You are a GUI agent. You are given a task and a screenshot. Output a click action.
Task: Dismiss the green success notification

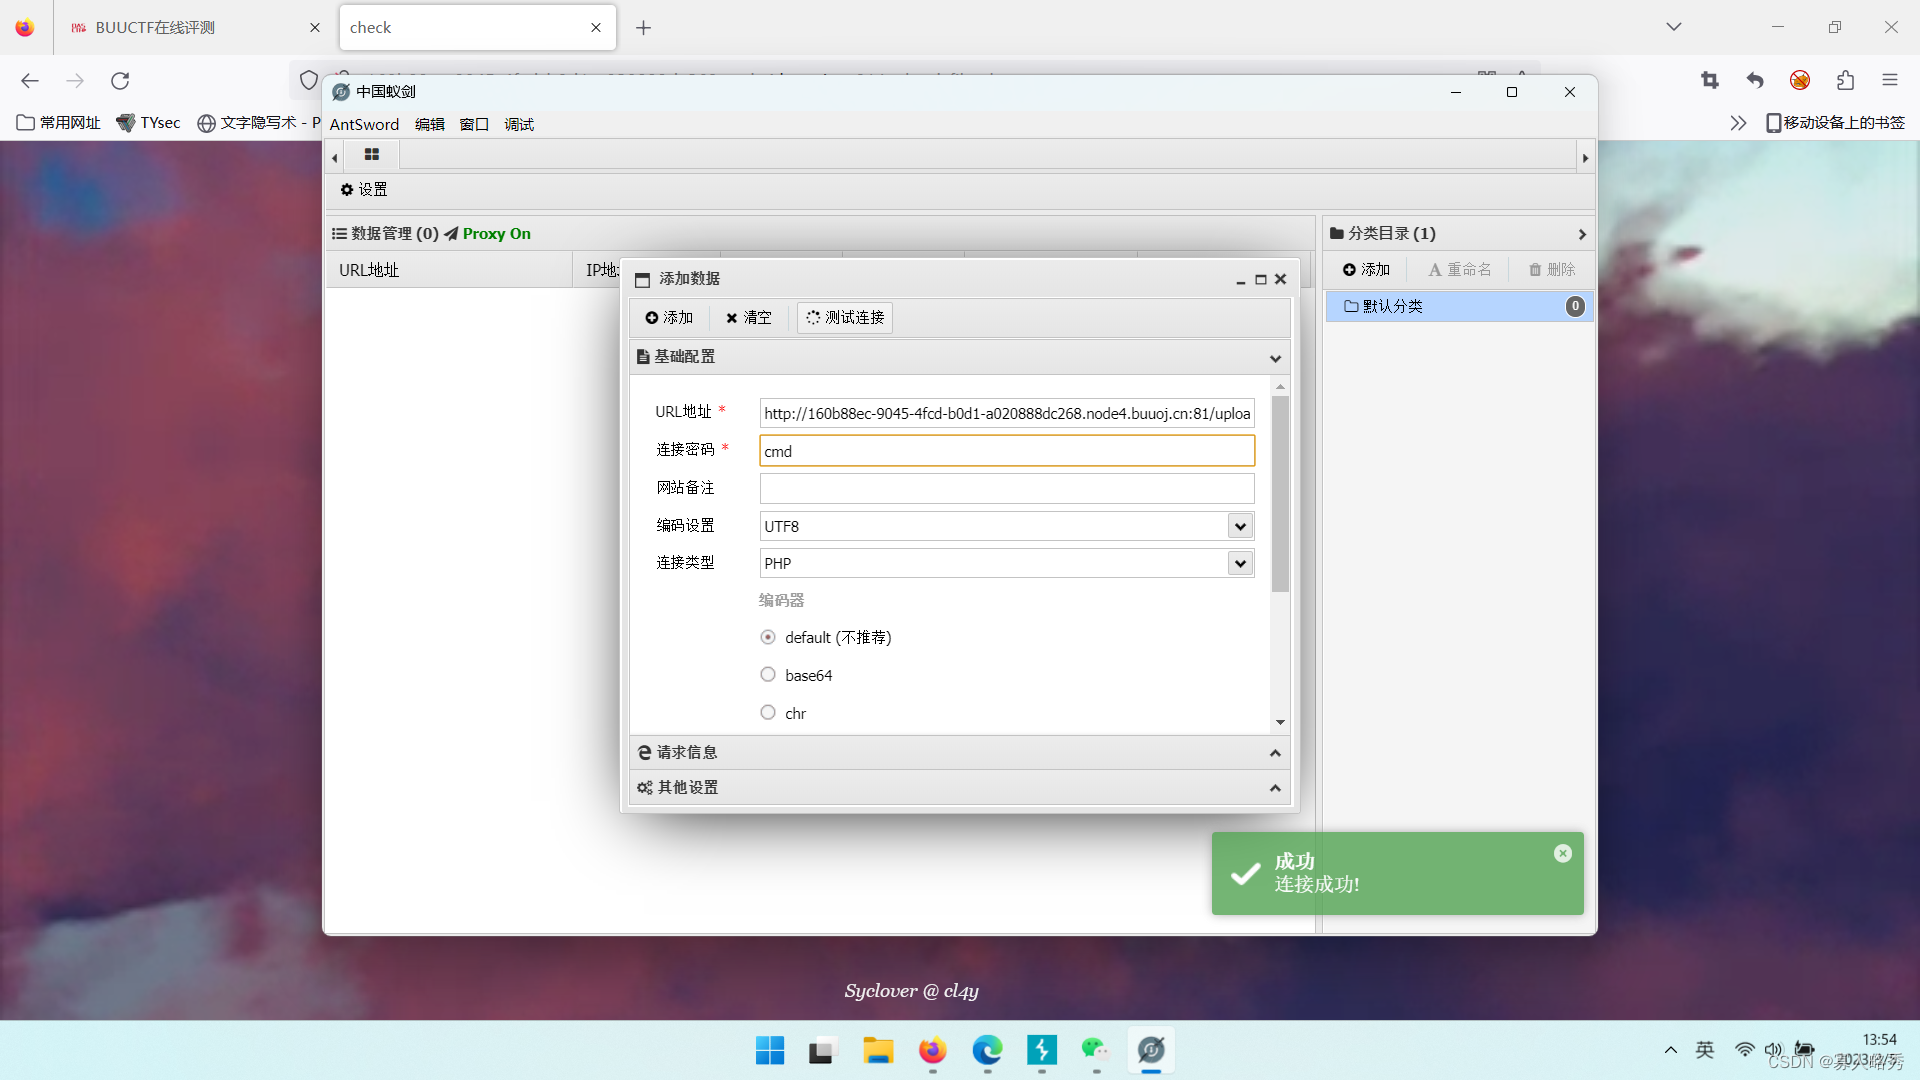(x=1562, y=853)
